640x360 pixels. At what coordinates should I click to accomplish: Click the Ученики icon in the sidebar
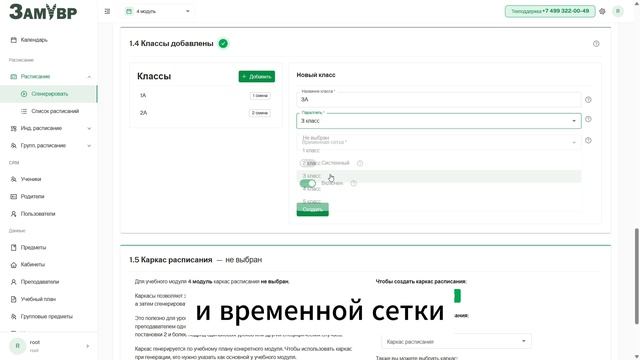pos(13,179)
